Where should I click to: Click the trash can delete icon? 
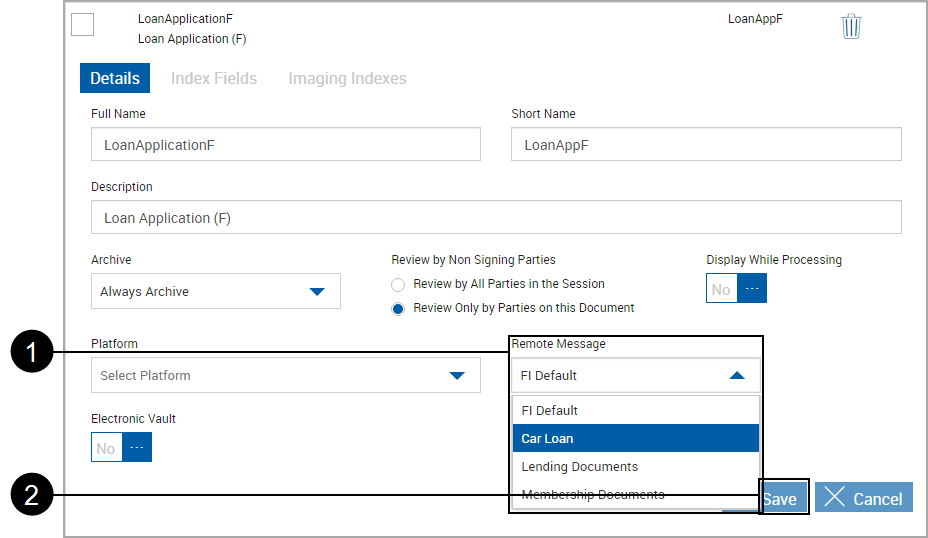851,26
